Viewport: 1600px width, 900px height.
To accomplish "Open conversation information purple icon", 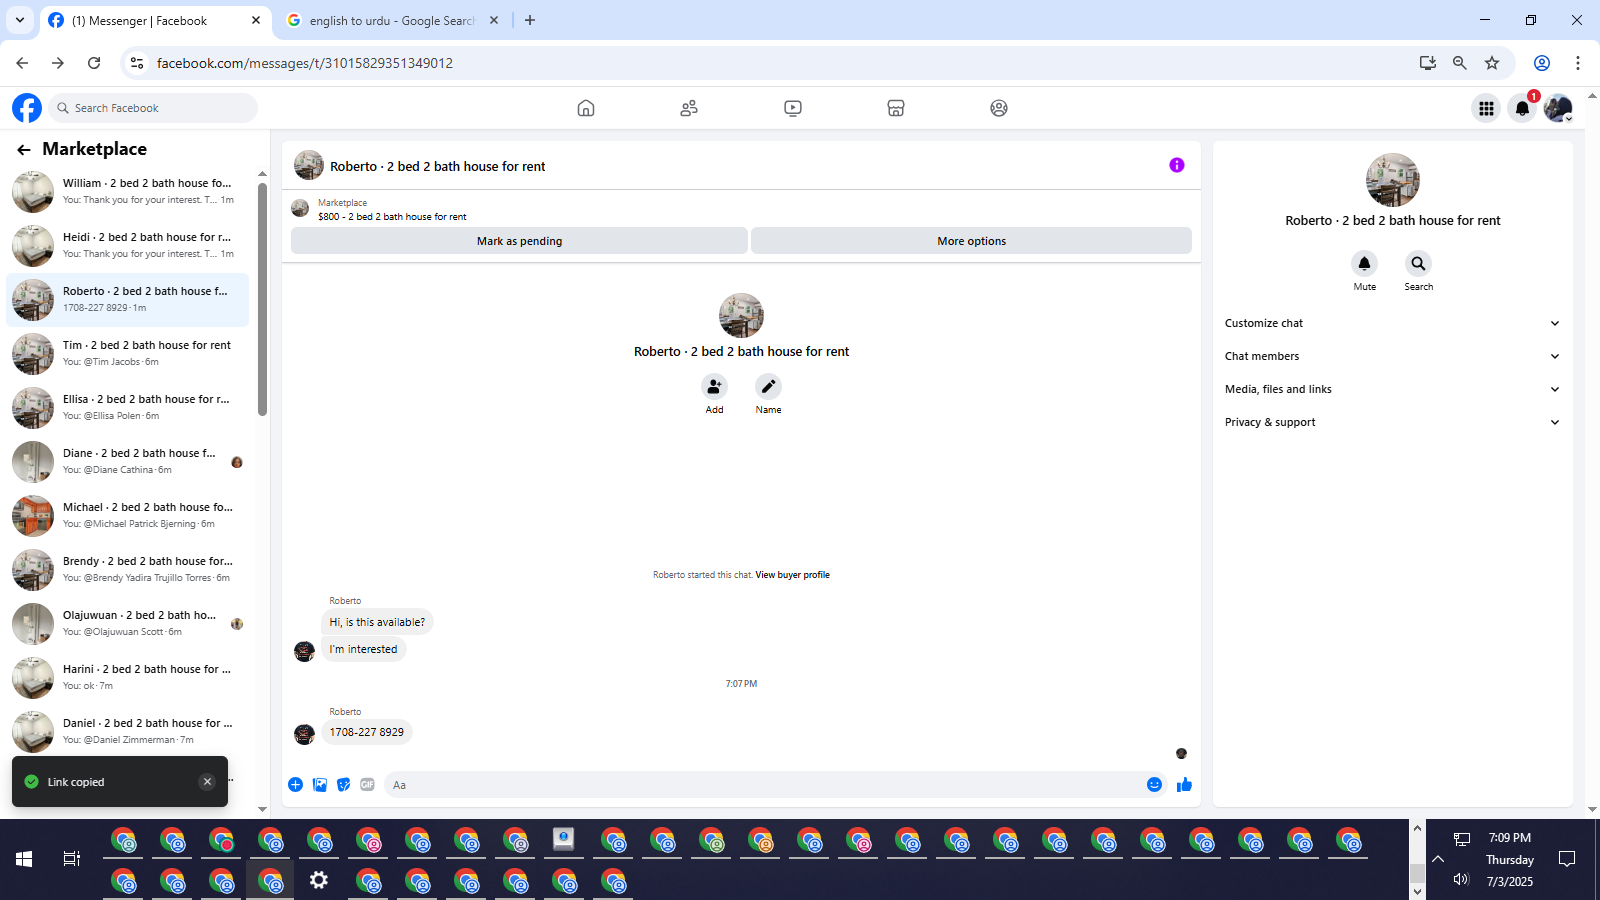I will 1177,165.
